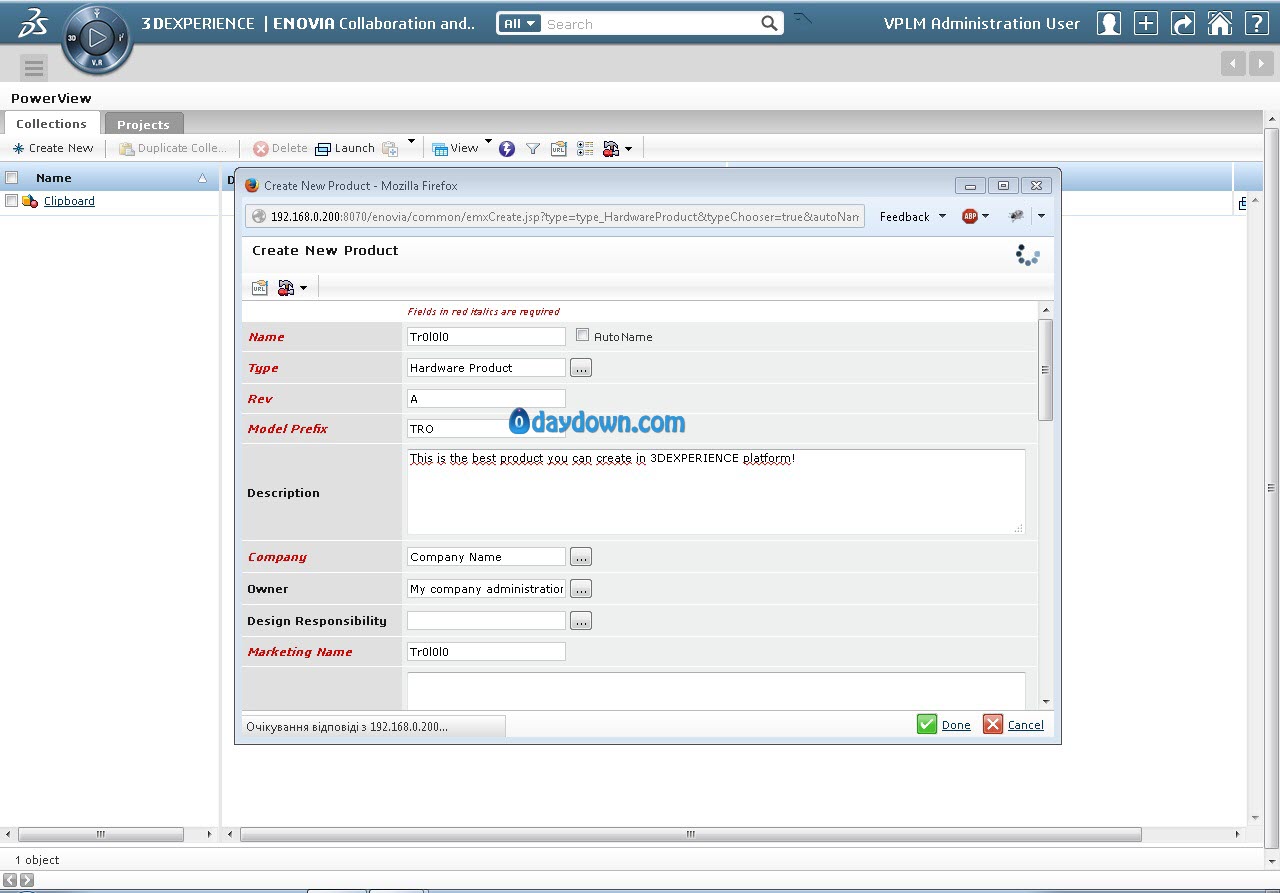
Task: Click Create New in toolbar
Action: pyautogui.click(x=53, y=148)
